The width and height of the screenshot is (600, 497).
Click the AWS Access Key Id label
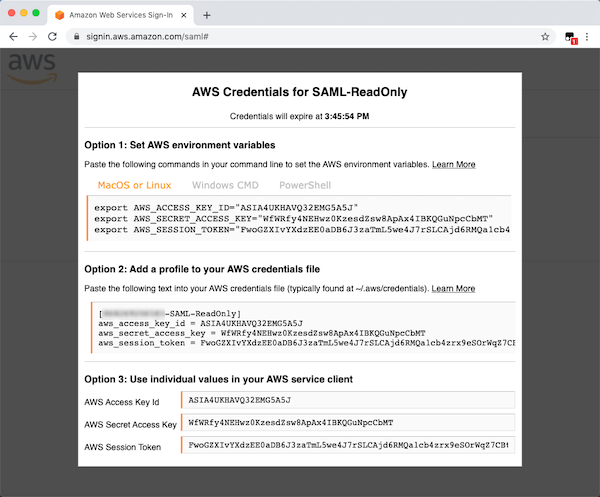point(122,402)
